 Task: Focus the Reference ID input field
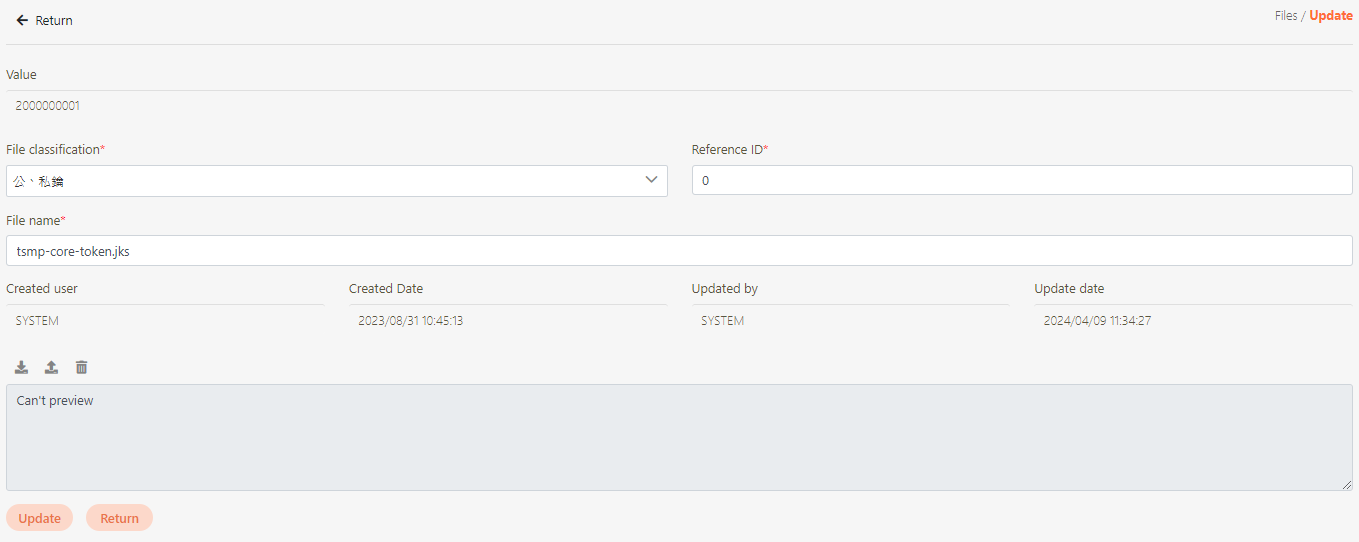1022,180
